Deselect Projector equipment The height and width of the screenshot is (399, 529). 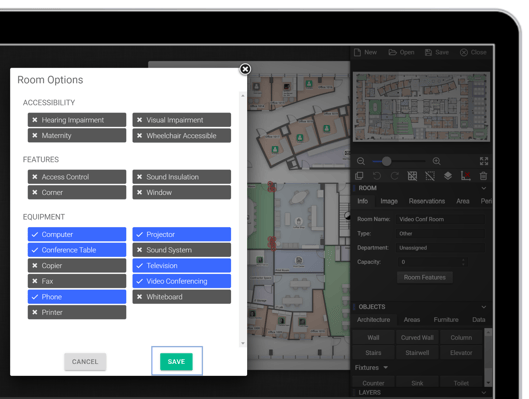click(182, 234)
